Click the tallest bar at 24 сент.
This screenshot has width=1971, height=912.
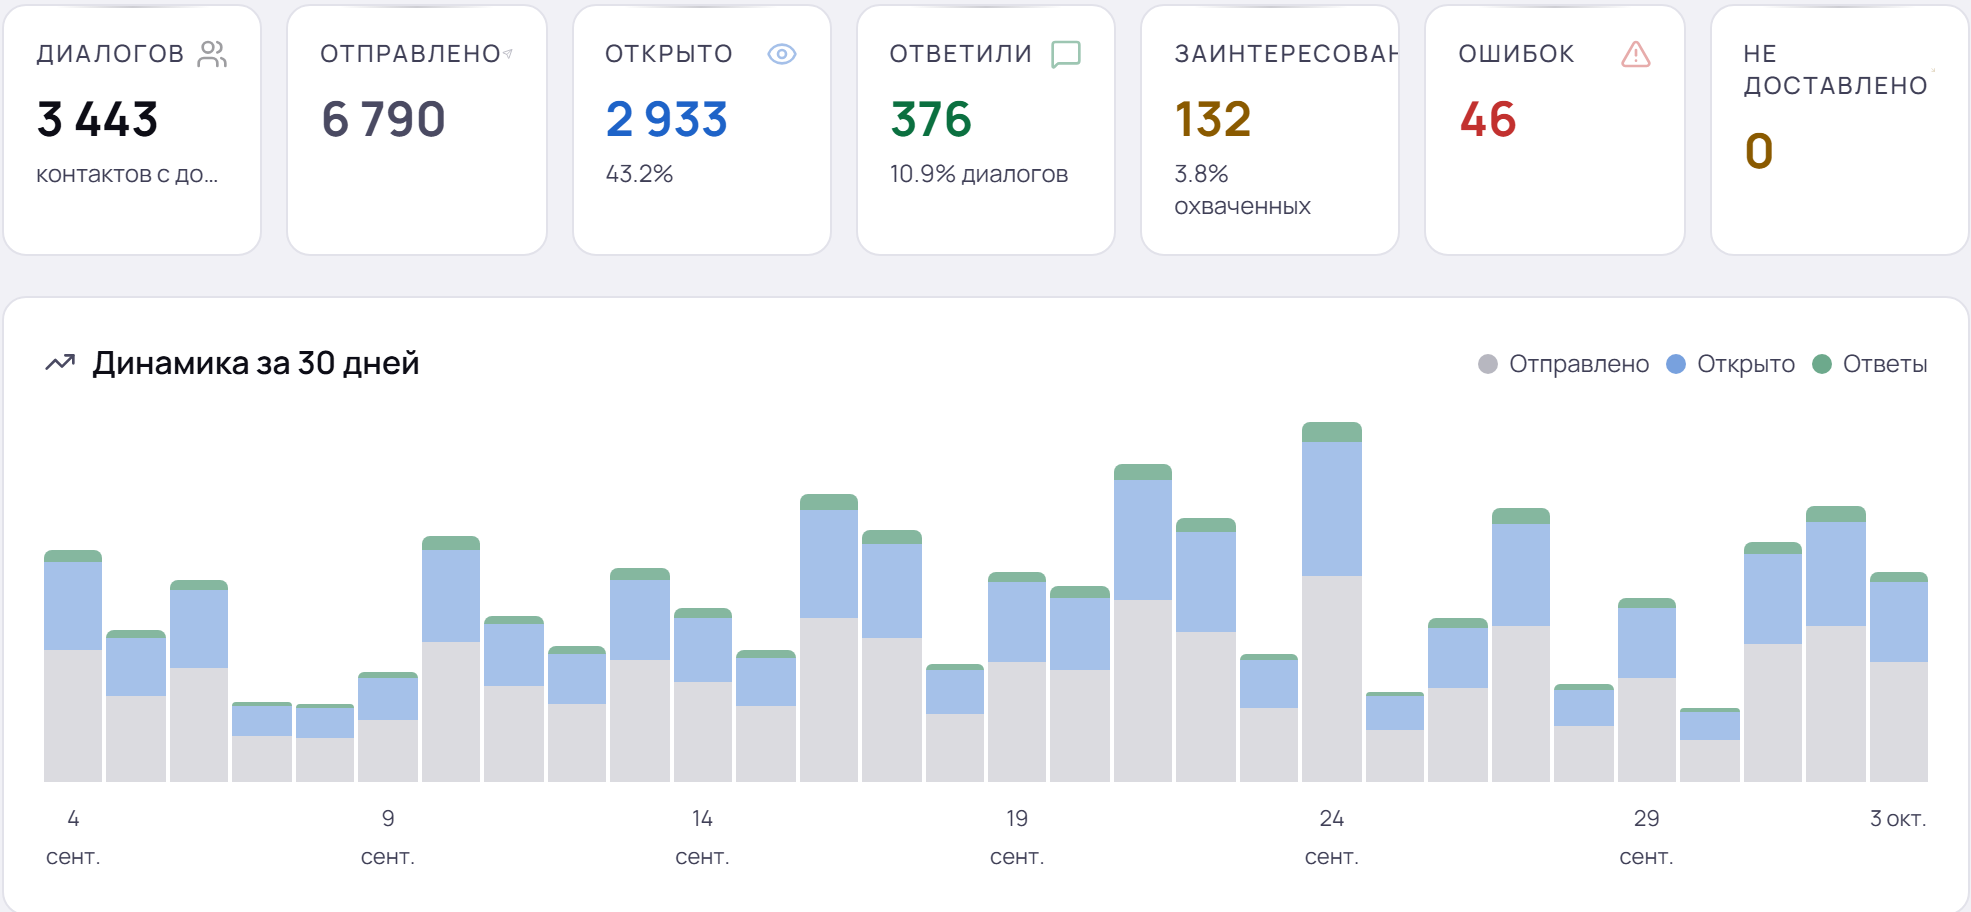1332,602
